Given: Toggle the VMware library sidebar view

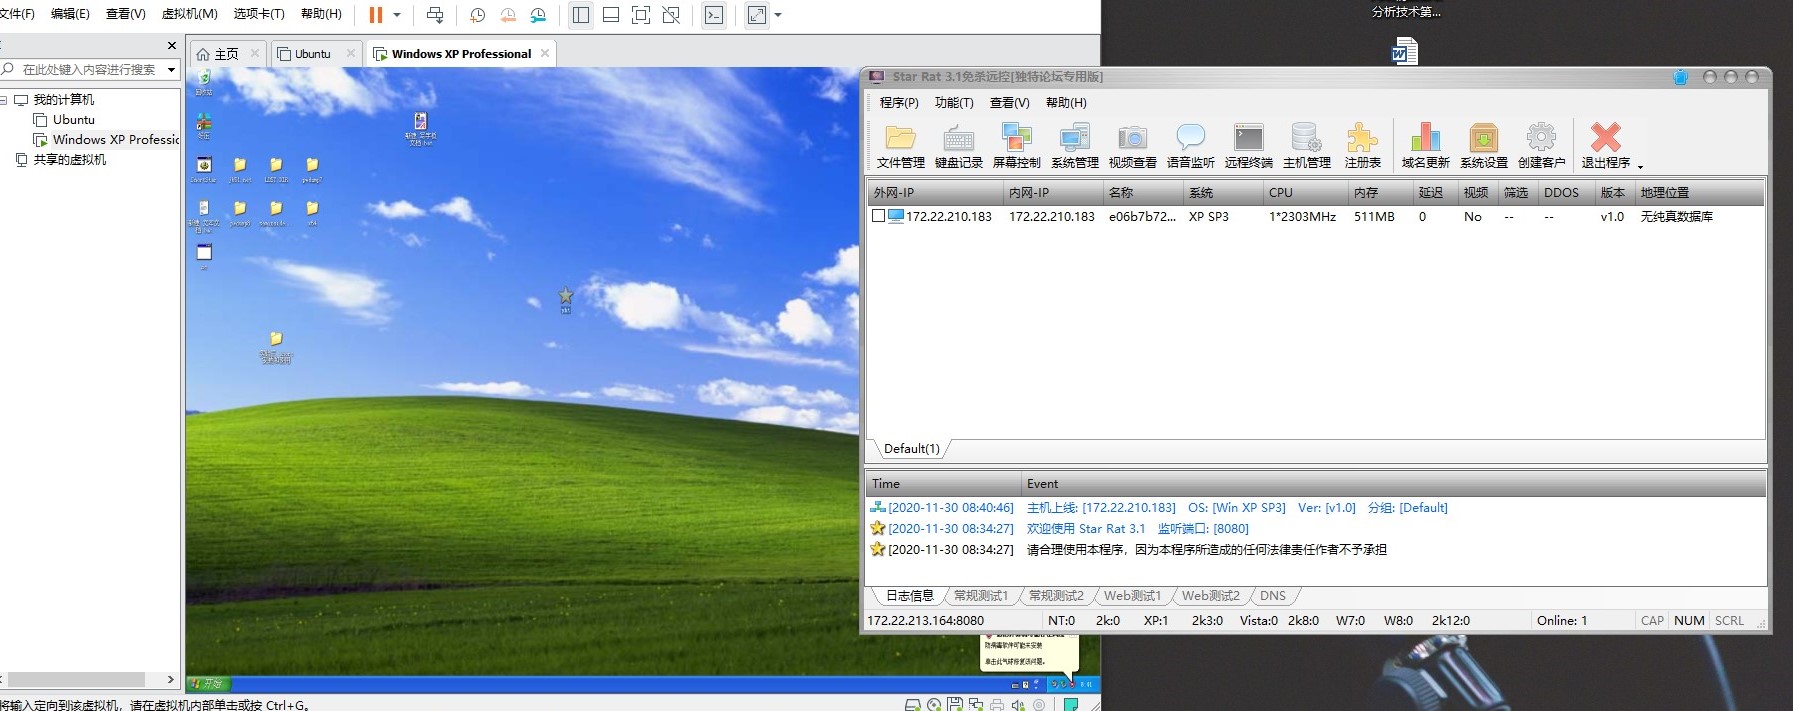Looking at the screenshot, I should tap(581, 15).
